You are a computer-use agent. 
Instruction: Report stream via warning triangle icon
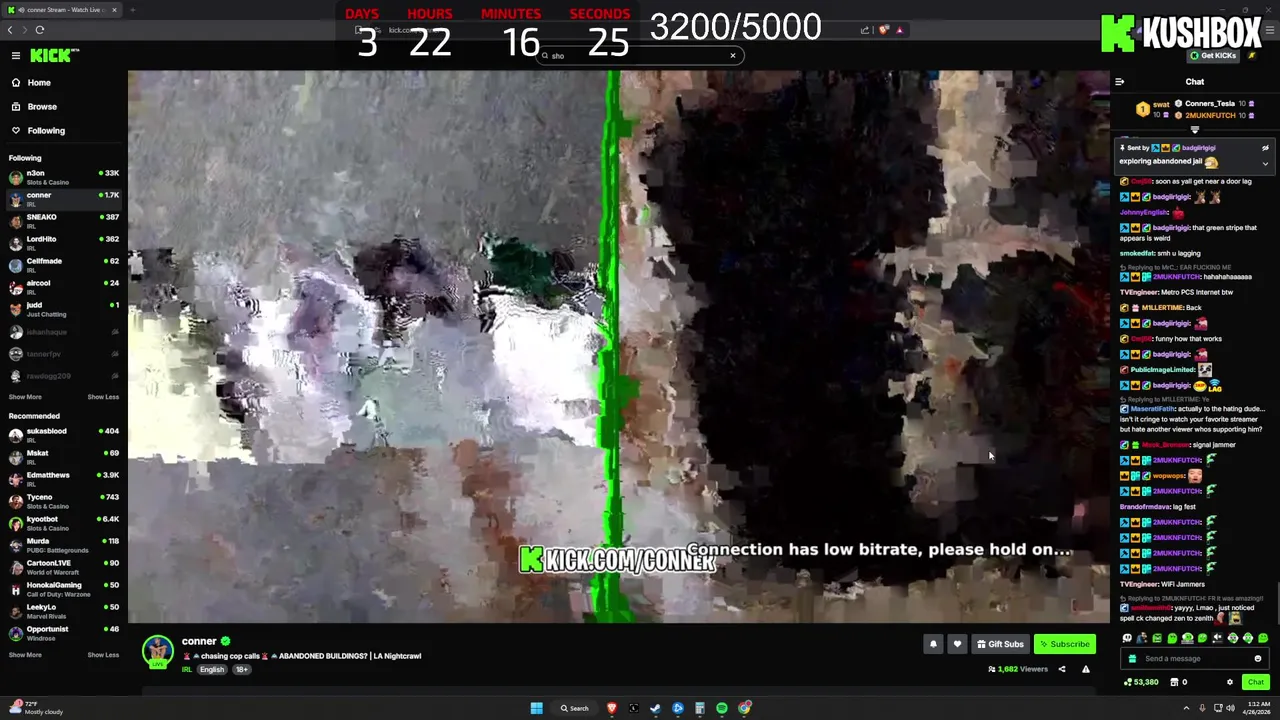tap(1086, 669)
